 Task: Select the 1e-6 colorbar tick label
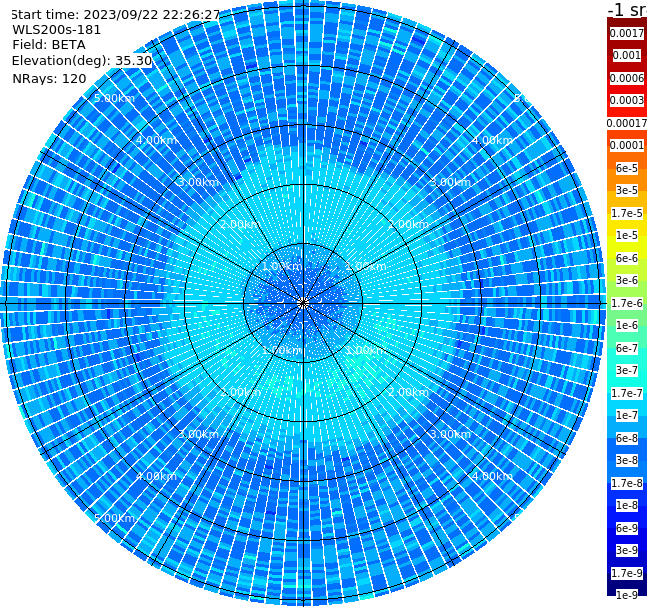pos(627,325)
